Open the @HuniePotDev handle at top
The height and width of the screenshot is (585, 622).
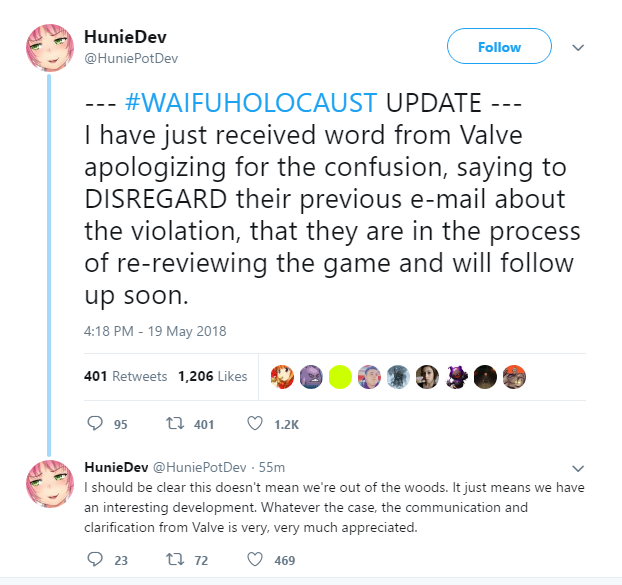[131, 58]
